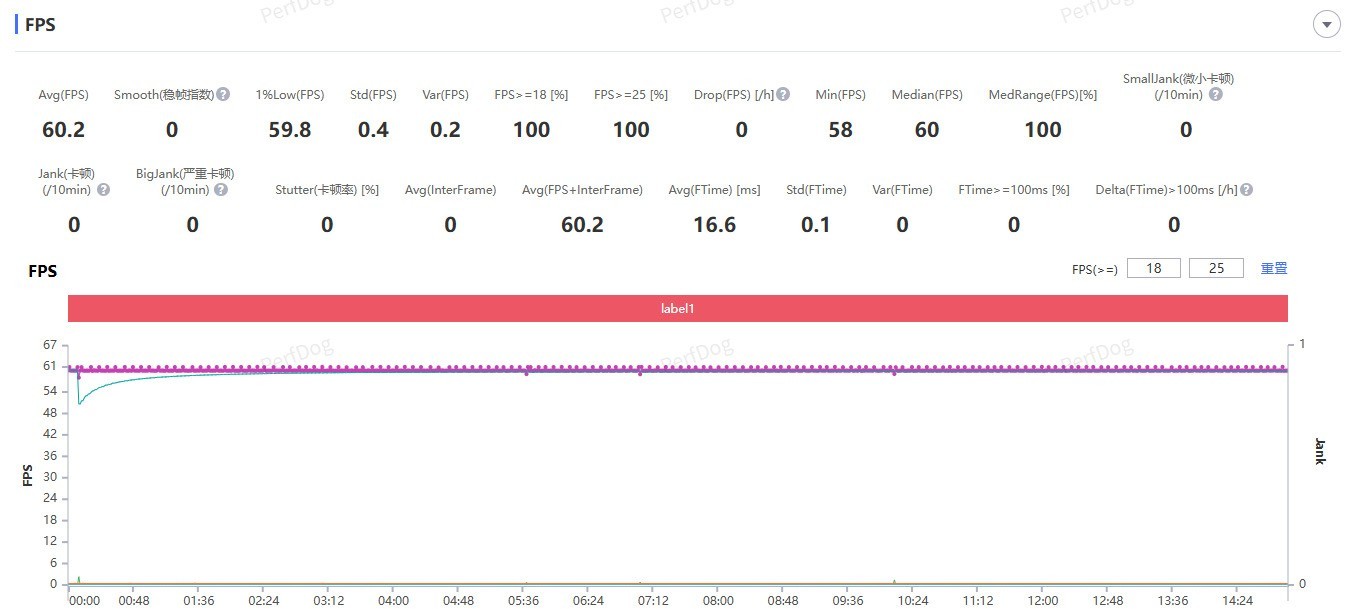Click the 07:12 tick on the time axis
Screen dimensions: 1352x609
pos(653,601)
